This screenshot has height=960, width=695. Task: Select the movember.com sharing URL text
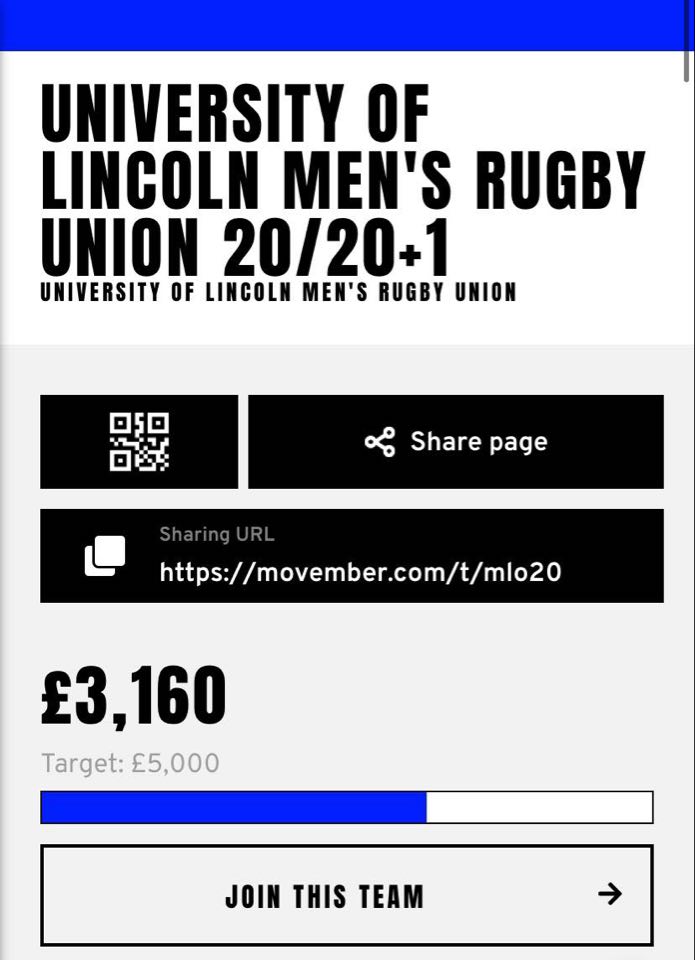tap(360, 572)
